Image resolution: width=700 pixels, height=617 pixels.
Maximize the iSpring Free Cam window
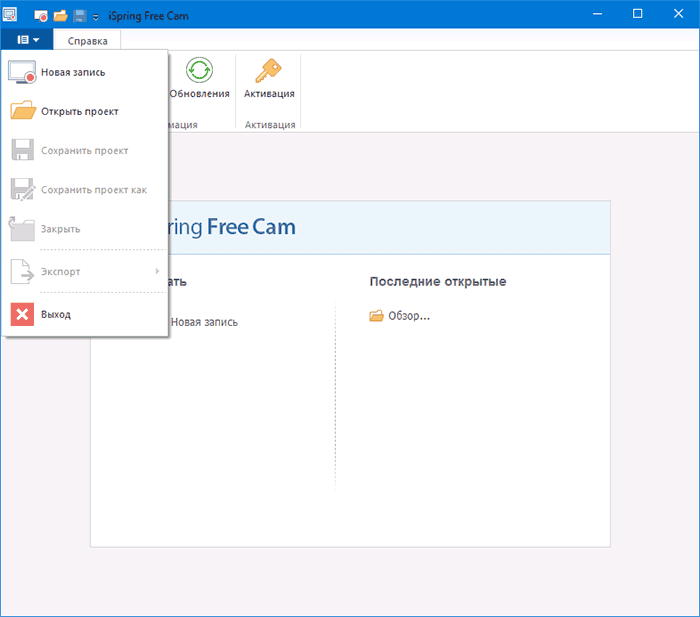(x=638, y=14)
